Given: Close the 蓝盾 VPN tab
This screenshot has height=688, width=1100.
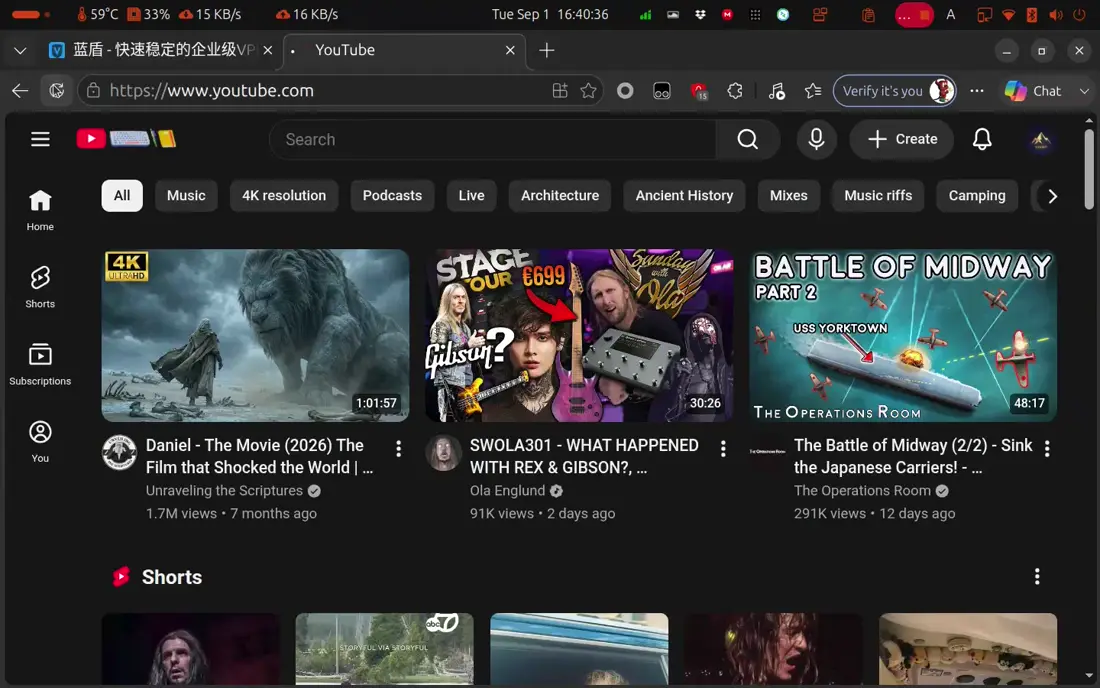Looking at the screenshot, I should [x=267, y=50].
